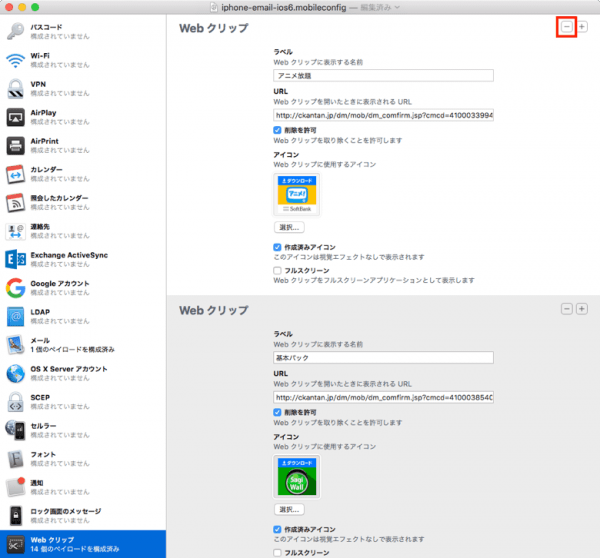Screen dimensions: 600x558
Task: Select the Web クリップ scissors icon
Action: click(x=15, y=544)
